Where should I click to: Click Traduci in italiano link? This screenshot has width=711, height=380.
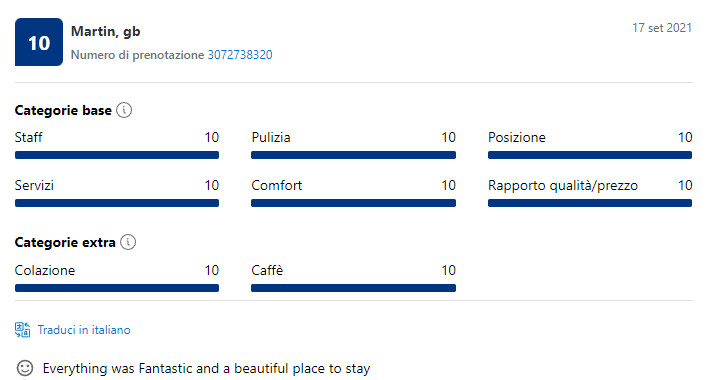[x=84, y=330]
